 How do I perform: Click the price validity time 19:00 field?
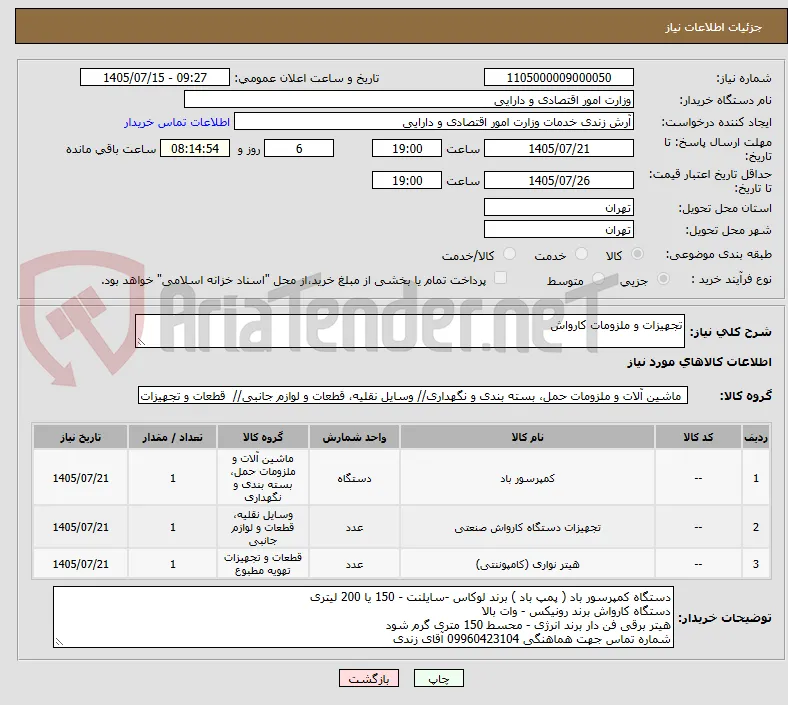tap(407, 180)
